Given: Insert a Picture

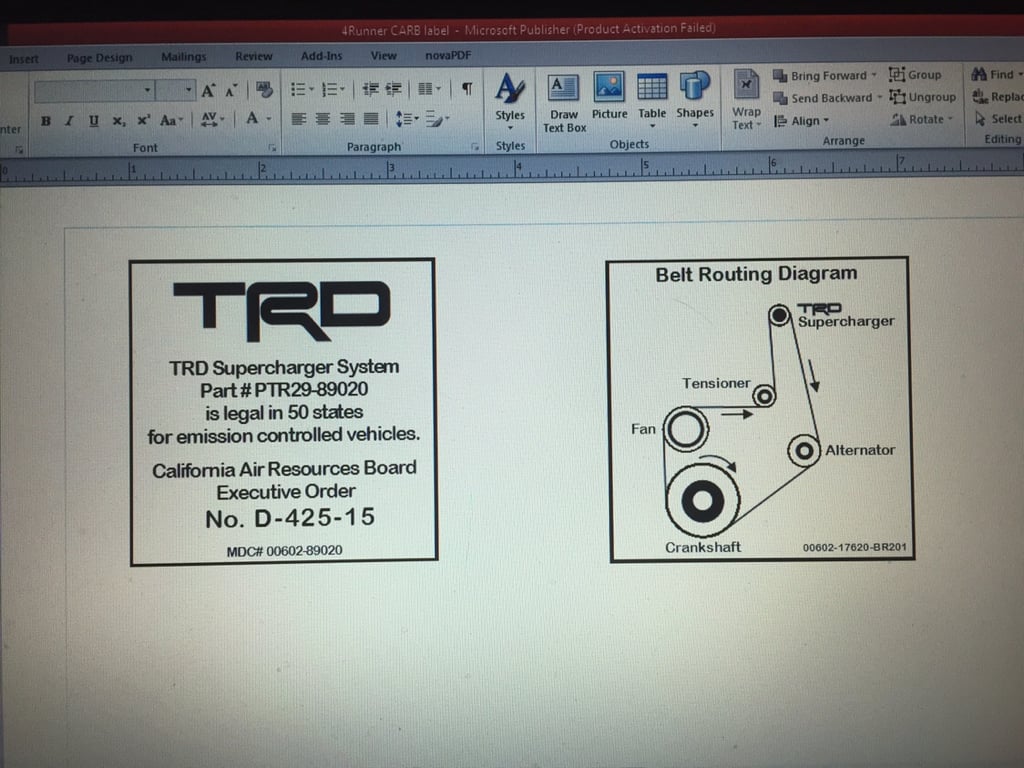Looking at the screenshot, I should click(609, 96).
